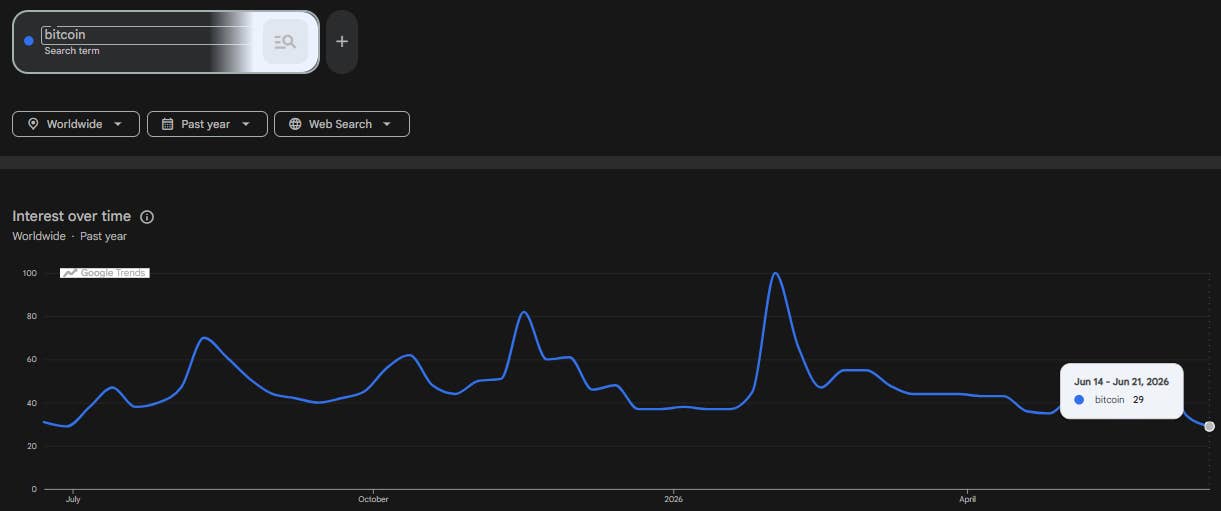Open the Web Search type dropdown
This screenshot has height=511, width=1221.
[342, 124]
